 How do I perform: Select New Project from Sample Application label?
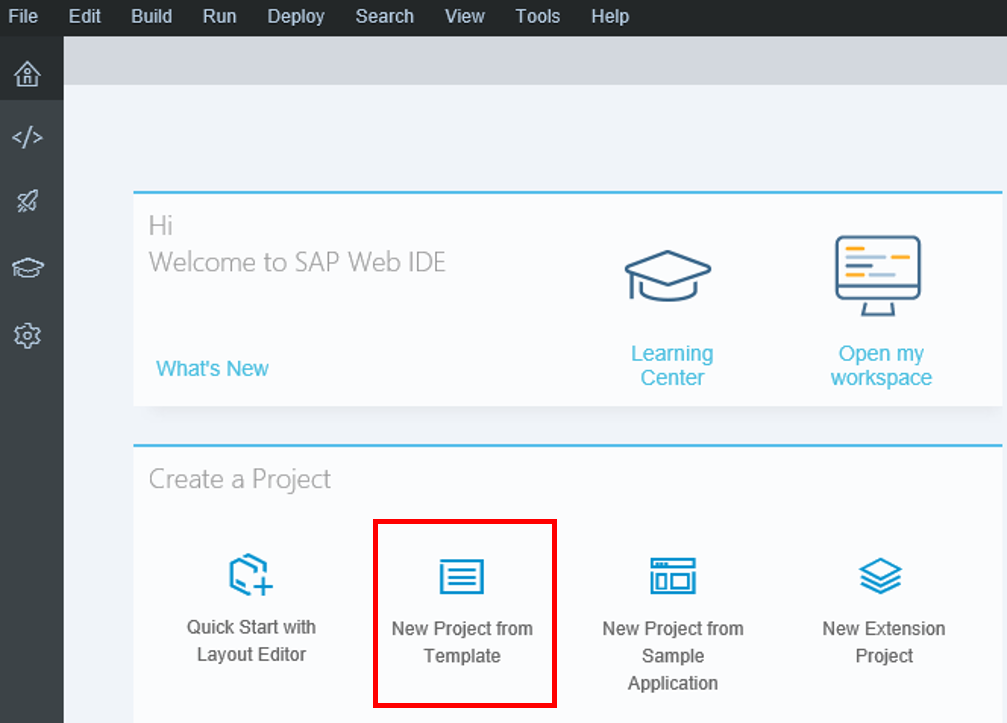pyautogui.click(x=673, y=656)
